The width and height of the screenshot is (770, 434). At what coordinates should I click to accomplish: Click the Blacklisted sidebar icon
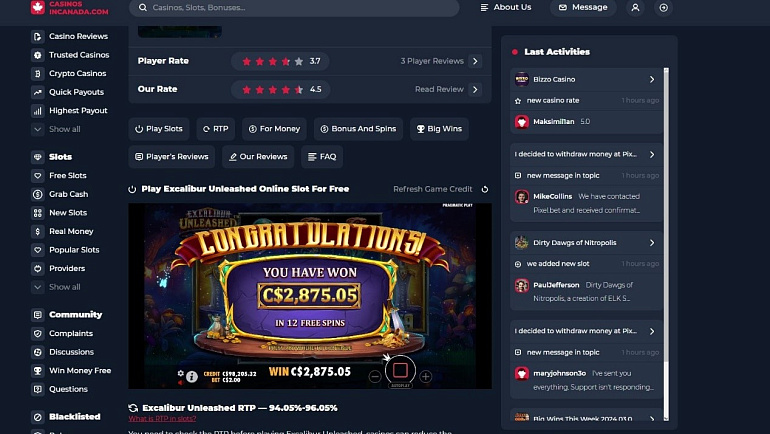[x=37, y=417]
